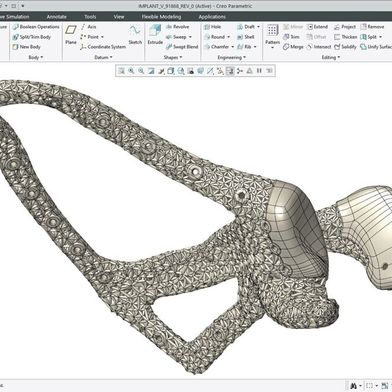Use the Intersect tool
Image resolution: width=392 pixels, height=392 pixels.
319,47
